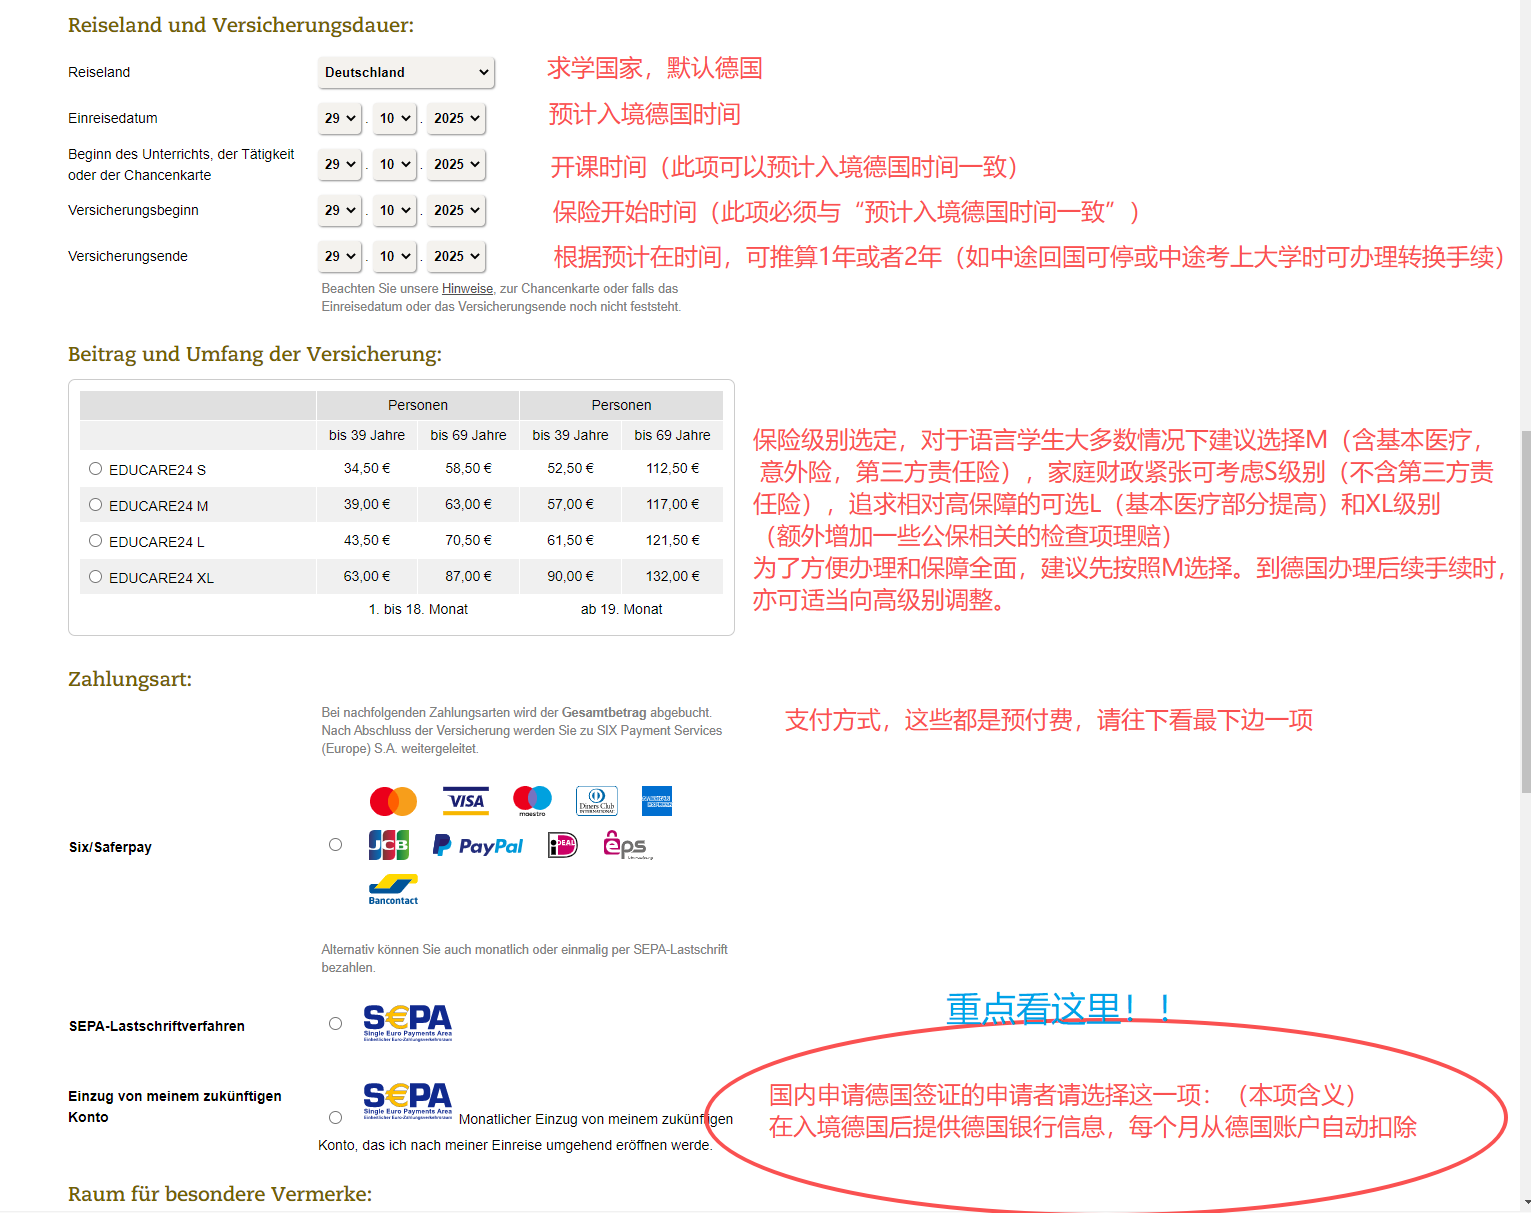Open the Reiseland country dropdown
The image size is (1531, 1213).
pos(406,72)
